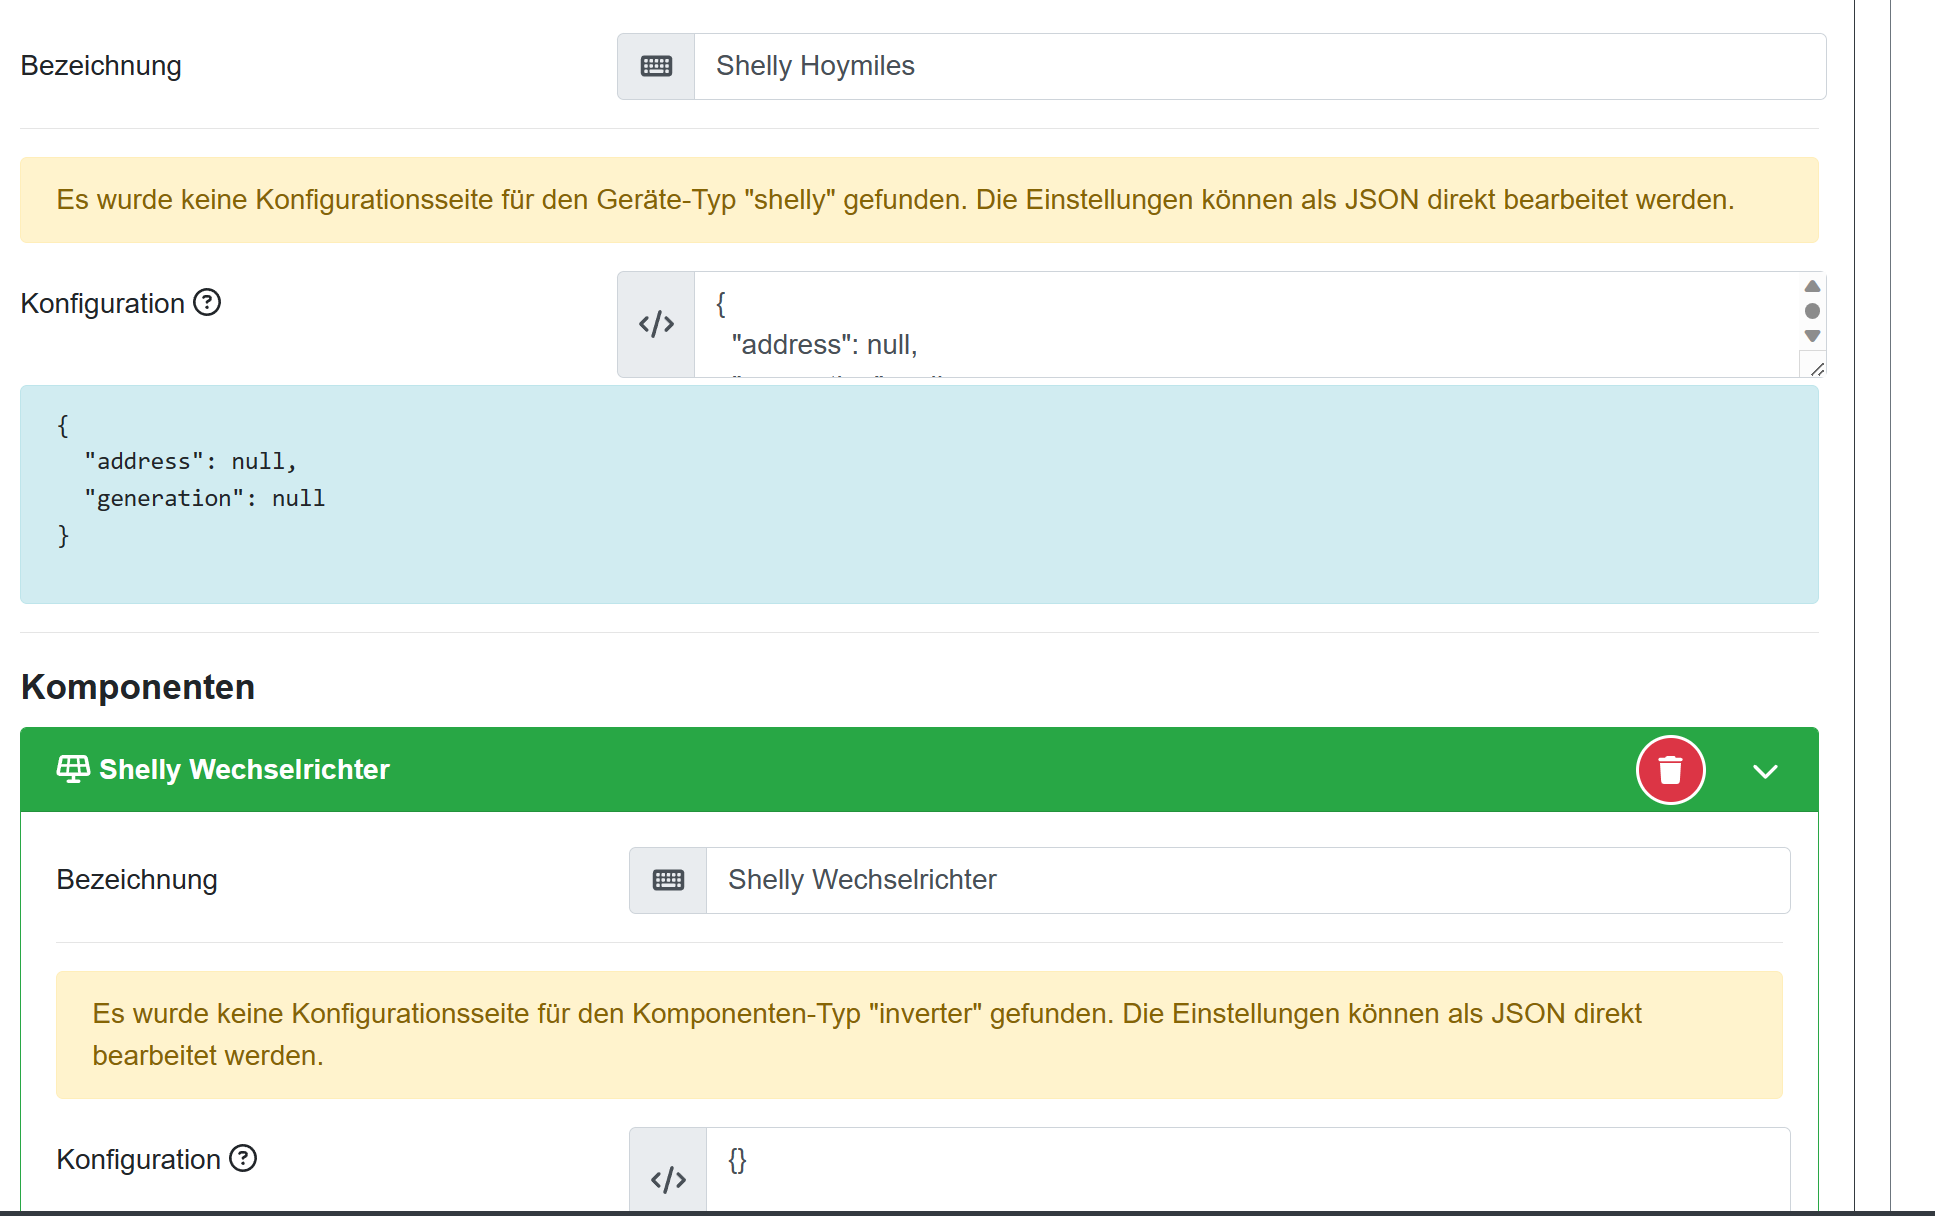Click keyboard icon beside Shelly Hoymiles field
This screenshot has height=1216, width=1935.
pos(656,66)
